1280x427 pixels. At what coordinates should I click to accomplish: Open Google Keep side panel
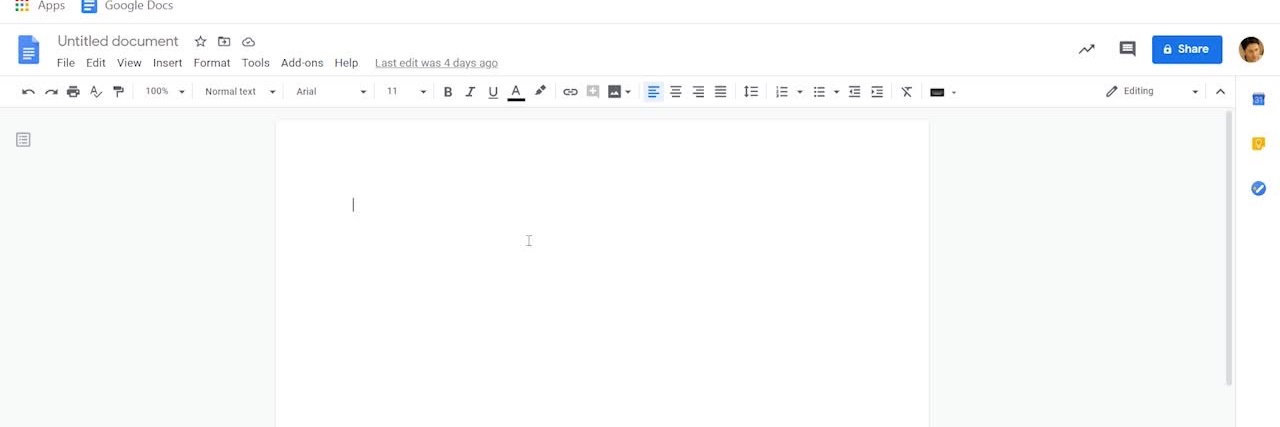point(1259,144)
